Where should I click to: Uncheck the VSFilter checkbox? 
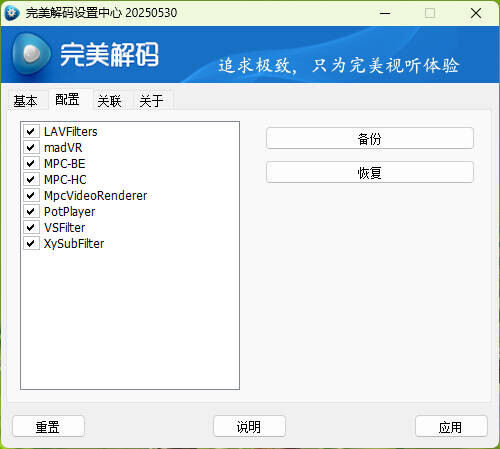(31, 227)
